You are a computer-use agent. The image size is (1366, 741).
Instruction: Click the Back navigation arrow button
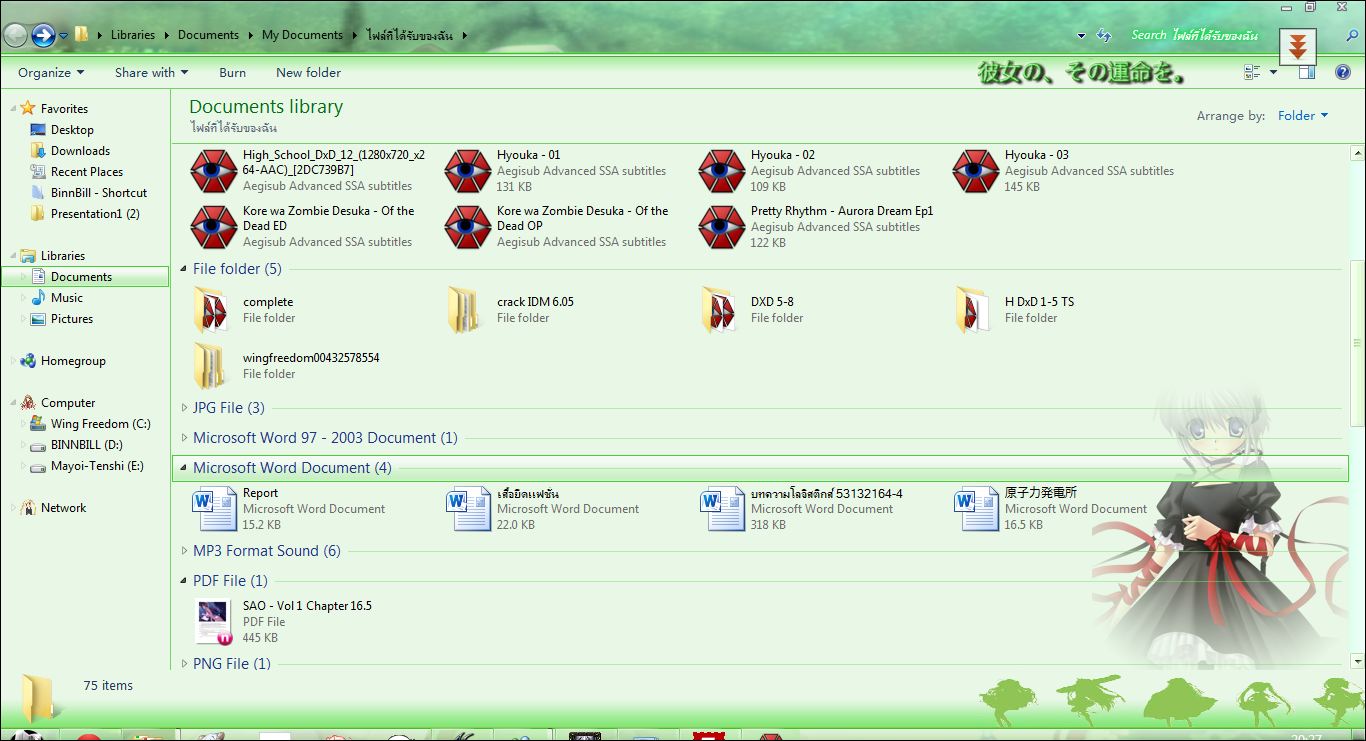tap(15, 36)
